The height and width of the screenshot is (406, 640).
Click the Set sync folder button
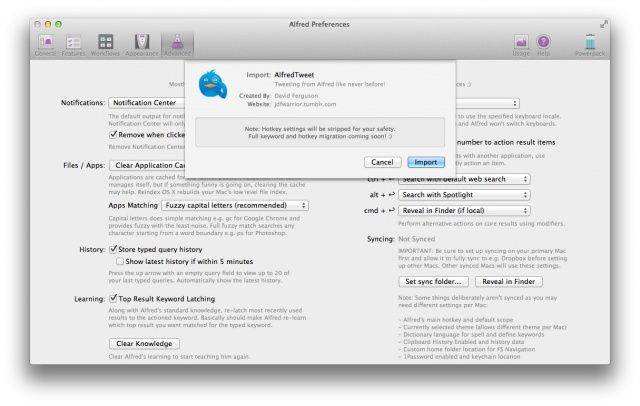pyautogui.click(x=433, y=282)
